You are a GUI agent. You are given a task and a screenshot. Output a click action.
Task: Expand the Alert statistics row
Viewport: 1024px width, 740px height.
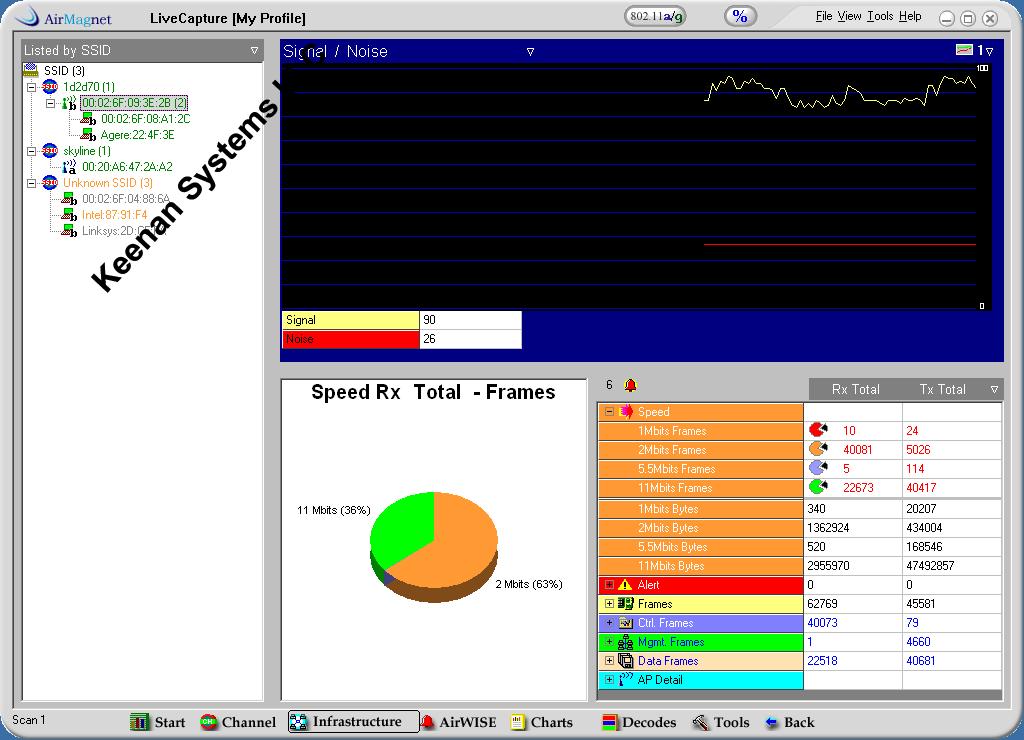pyautogui.click(x=609, y=585)
